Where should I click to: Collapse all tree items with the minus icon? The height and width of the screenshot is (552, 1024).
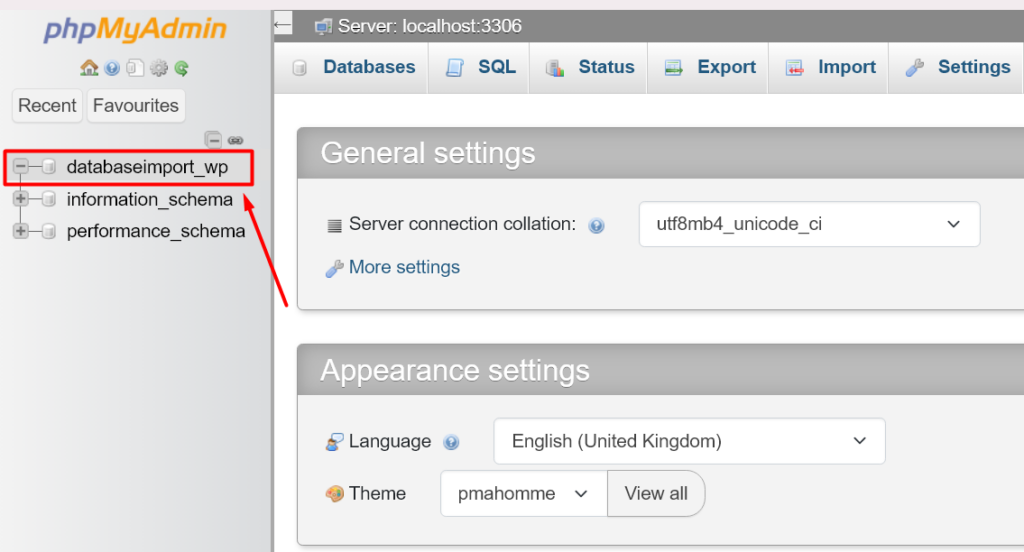(x=214, y=139)
